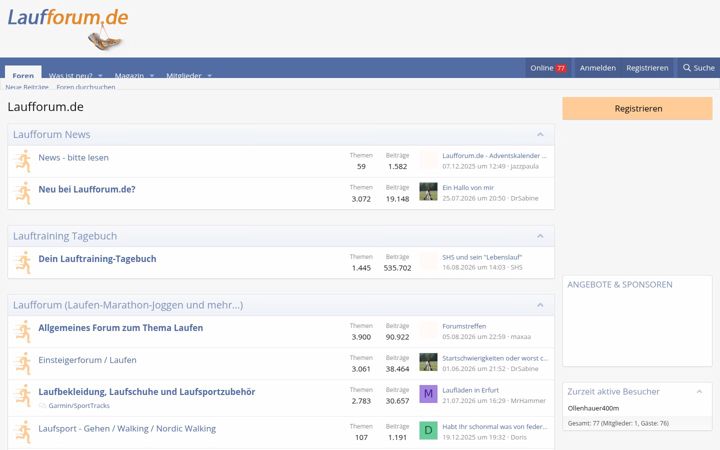Image resolution: width=720 pixels, height=450 pixels.
Task: Click runner icon beside Einsteigerforum / Laufen
Action: (23, 364)
